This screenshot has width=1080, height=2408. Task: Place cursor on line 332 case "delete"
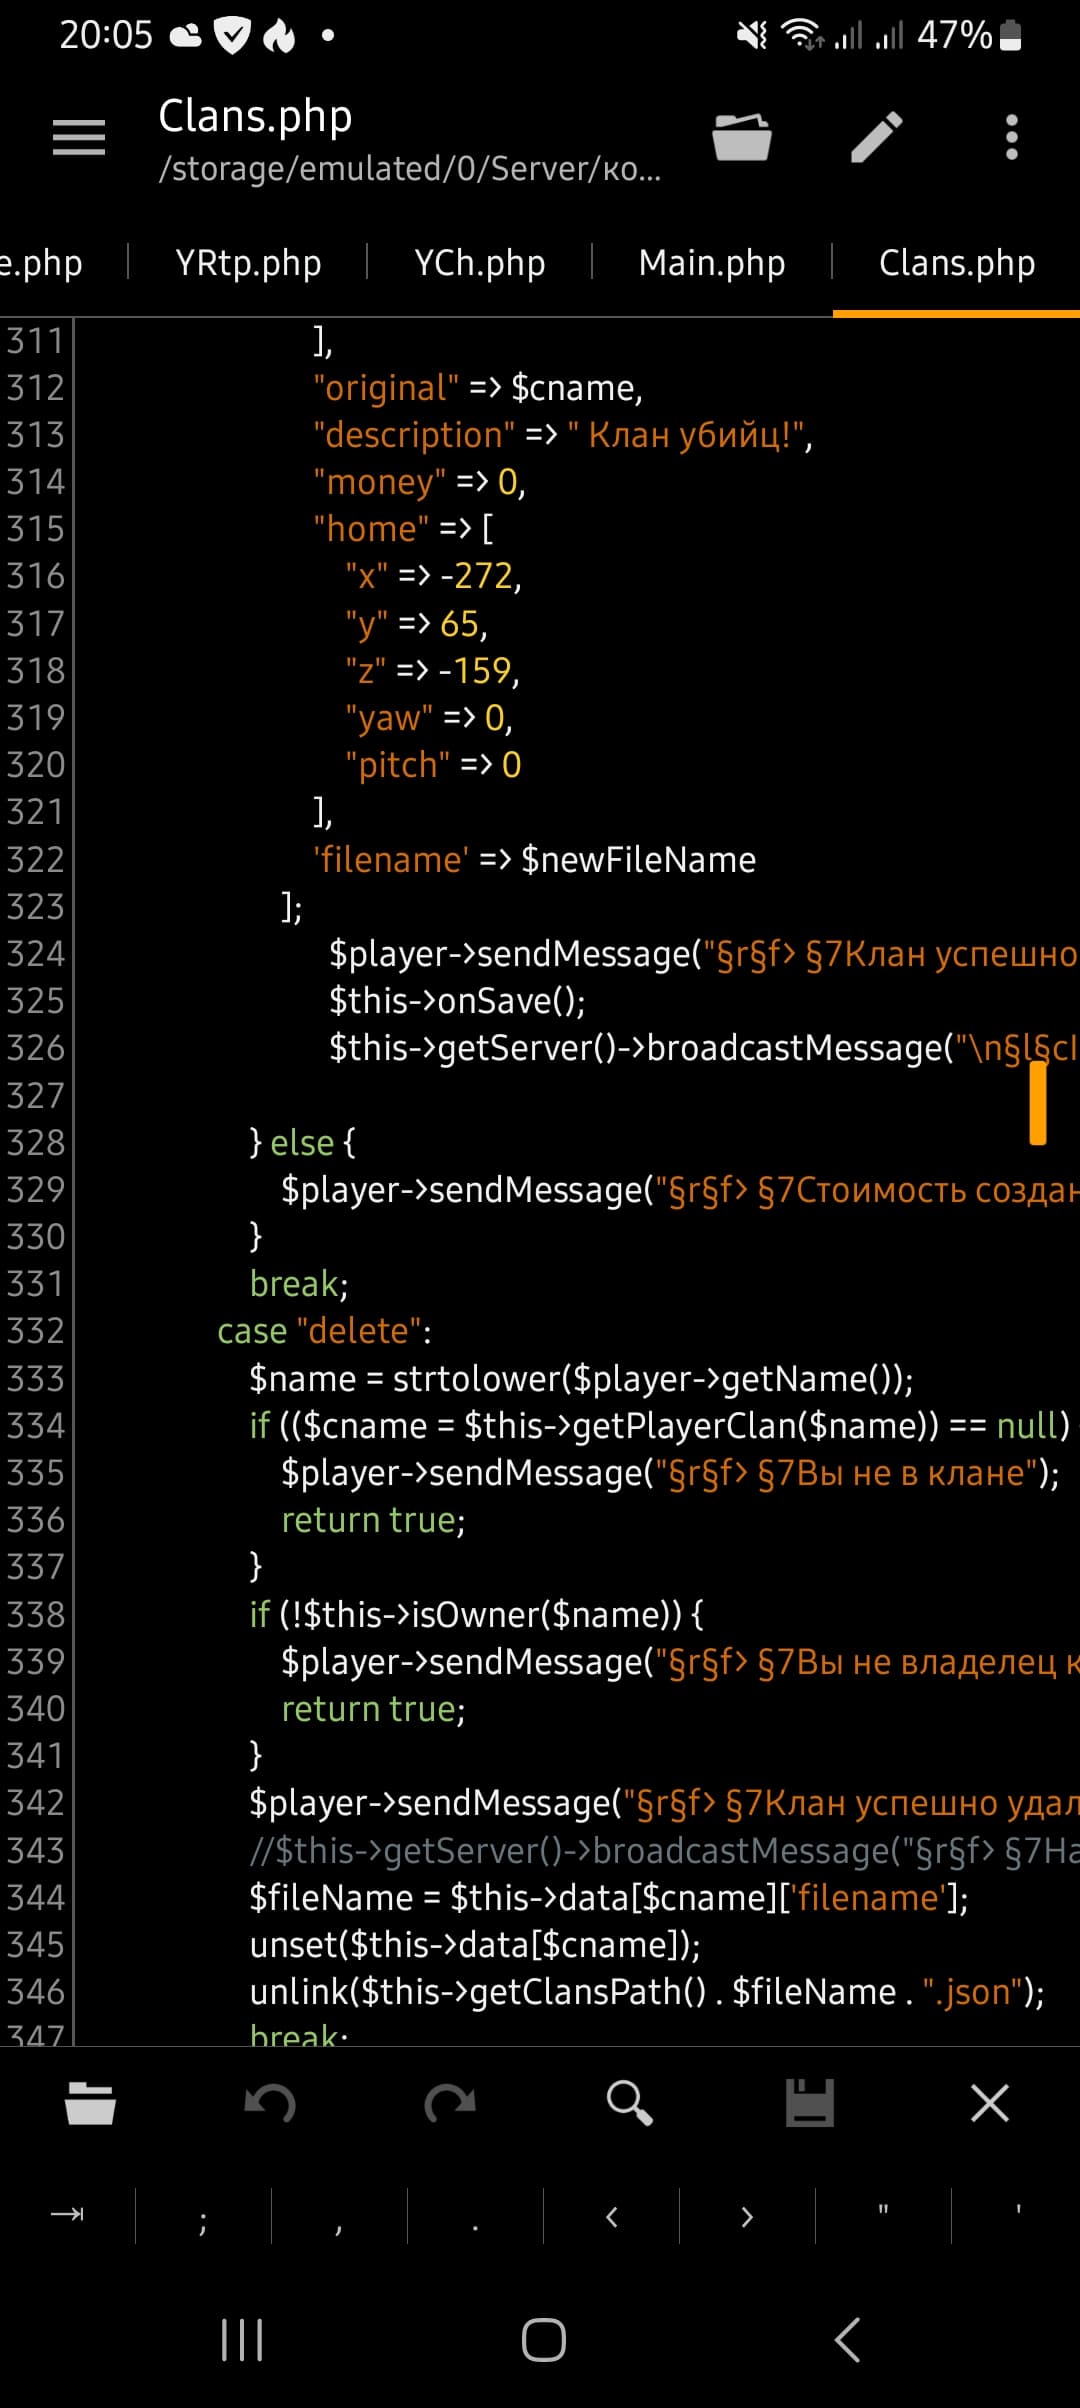(x=325, y=1331)
